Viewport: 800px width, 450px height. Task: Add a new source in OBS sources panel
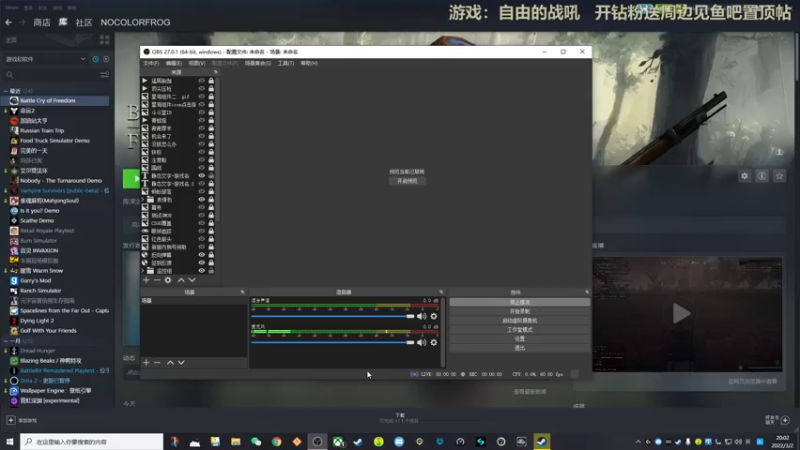[146, 280]
